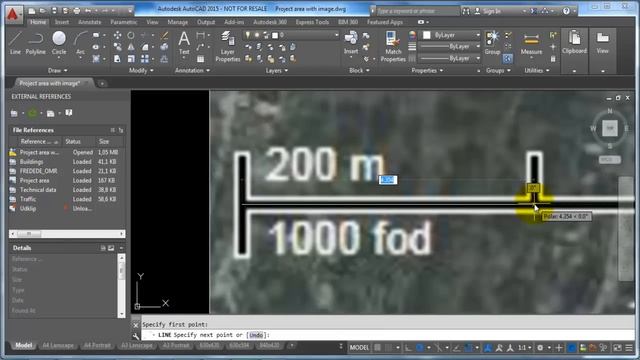Switch to the Manage ribbon tab
The image size is (640, 360).
tap(178, 22)
